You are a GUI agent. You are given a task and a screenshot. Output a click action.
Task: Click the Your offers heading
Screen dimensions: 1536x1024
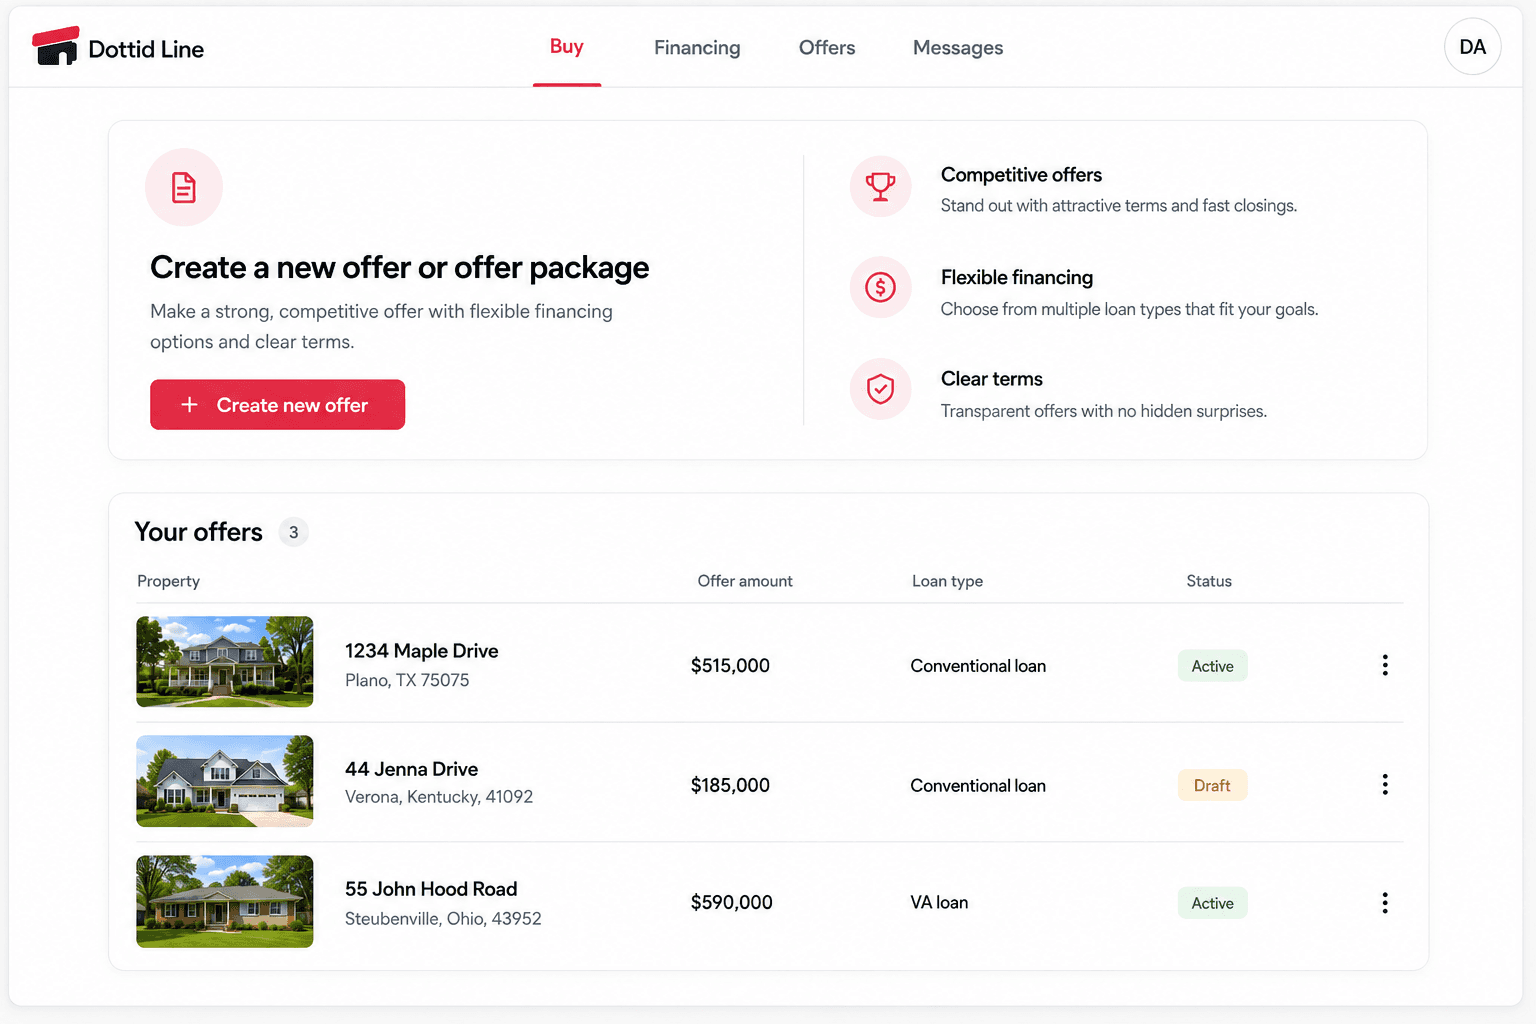click(198, 532)
